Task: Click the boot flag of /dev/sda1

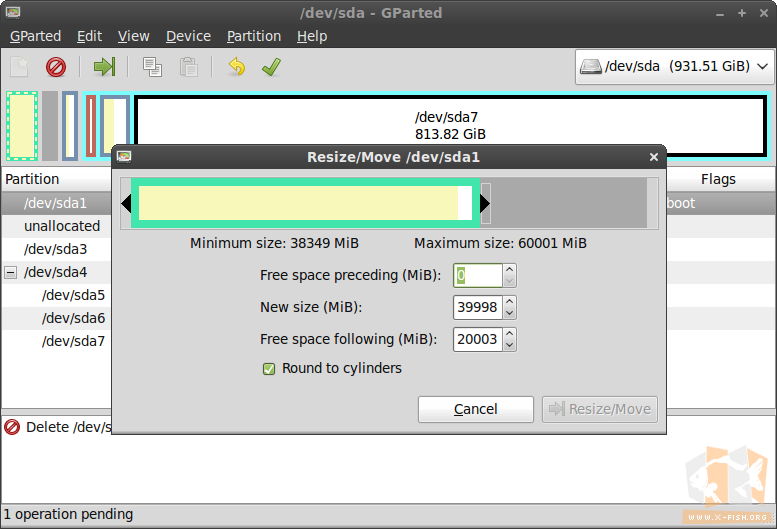Action: tap(681, 203)
